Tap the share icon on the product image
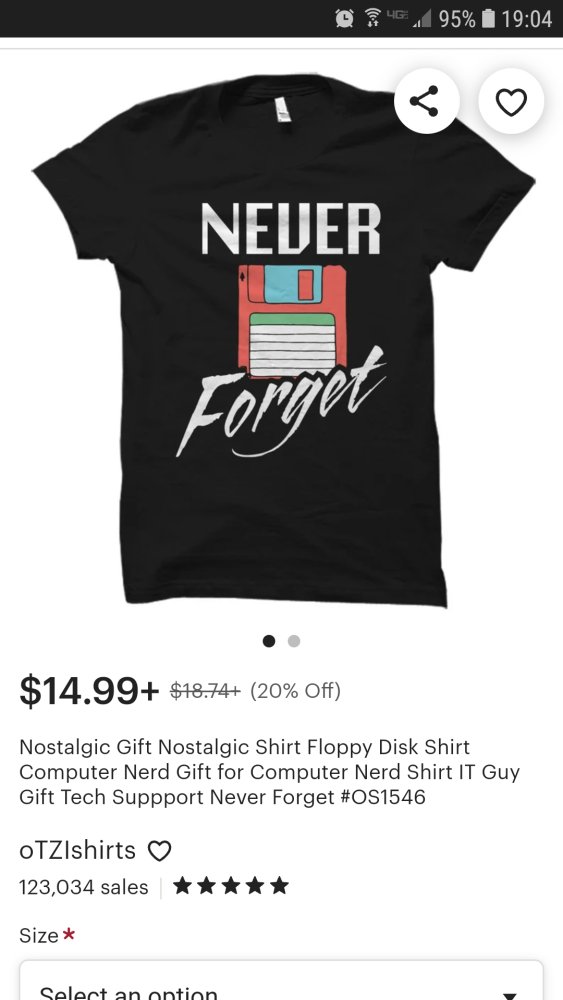 (x=426, y=101)
